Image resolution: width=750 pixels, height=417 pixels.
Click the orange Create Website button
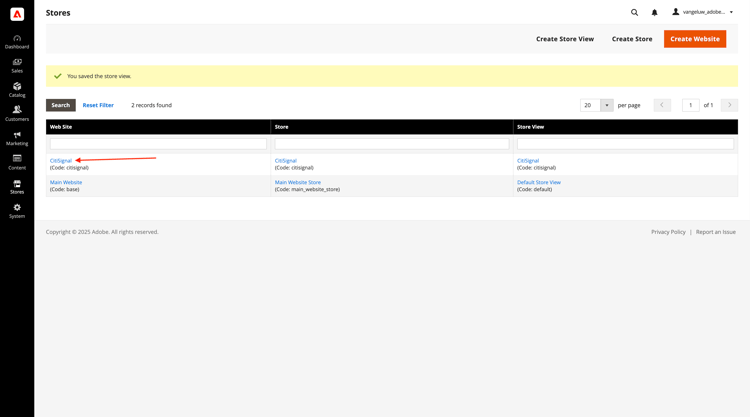695,39
